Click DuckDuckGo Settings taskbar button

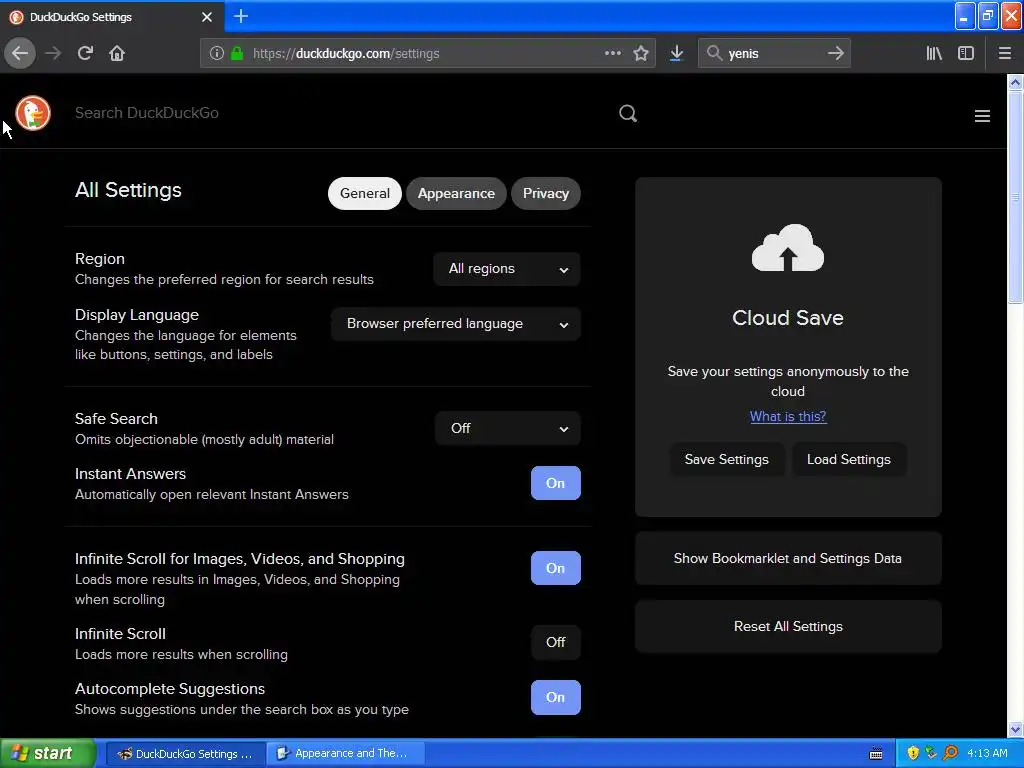[185, 753]
